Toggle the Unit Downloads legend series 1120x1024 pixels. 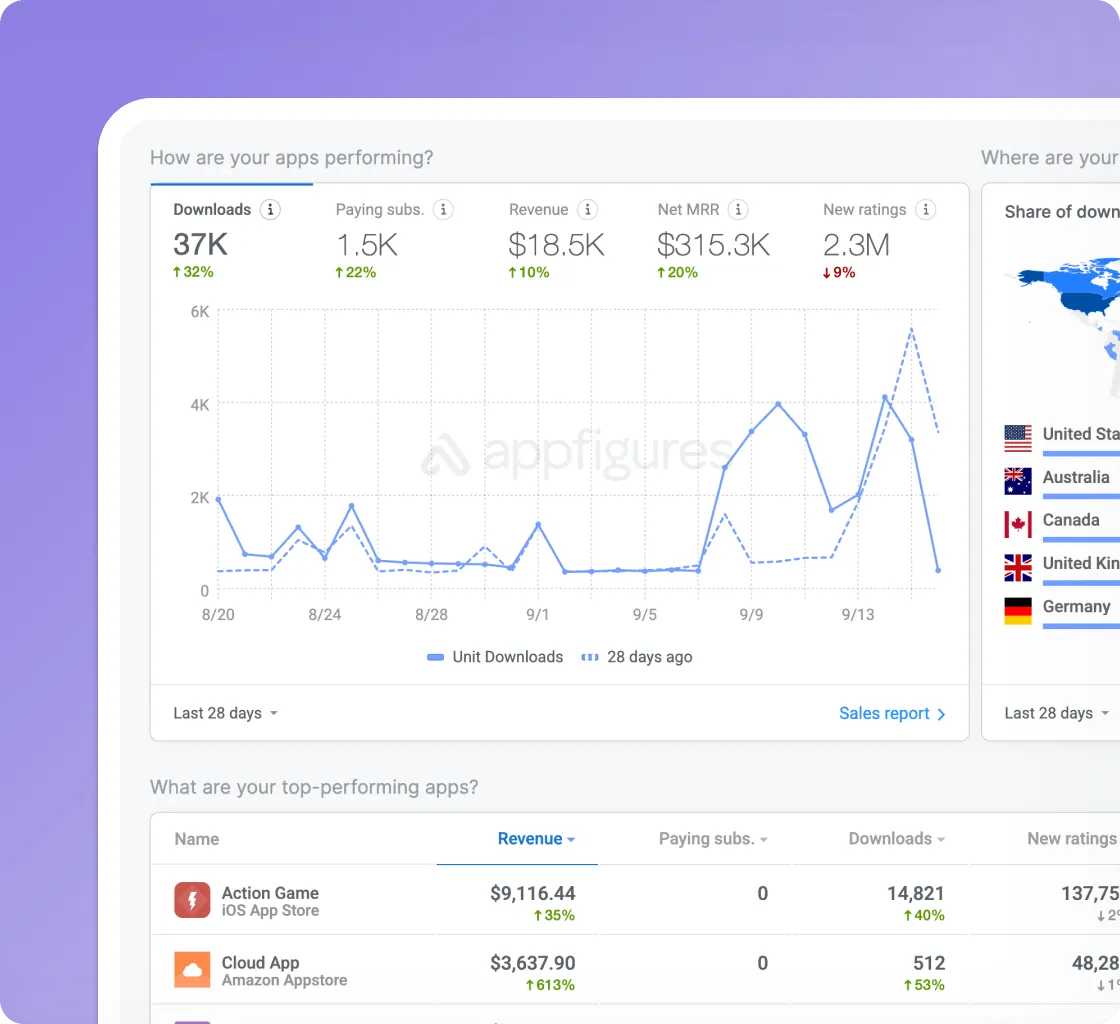pos(495,657)
